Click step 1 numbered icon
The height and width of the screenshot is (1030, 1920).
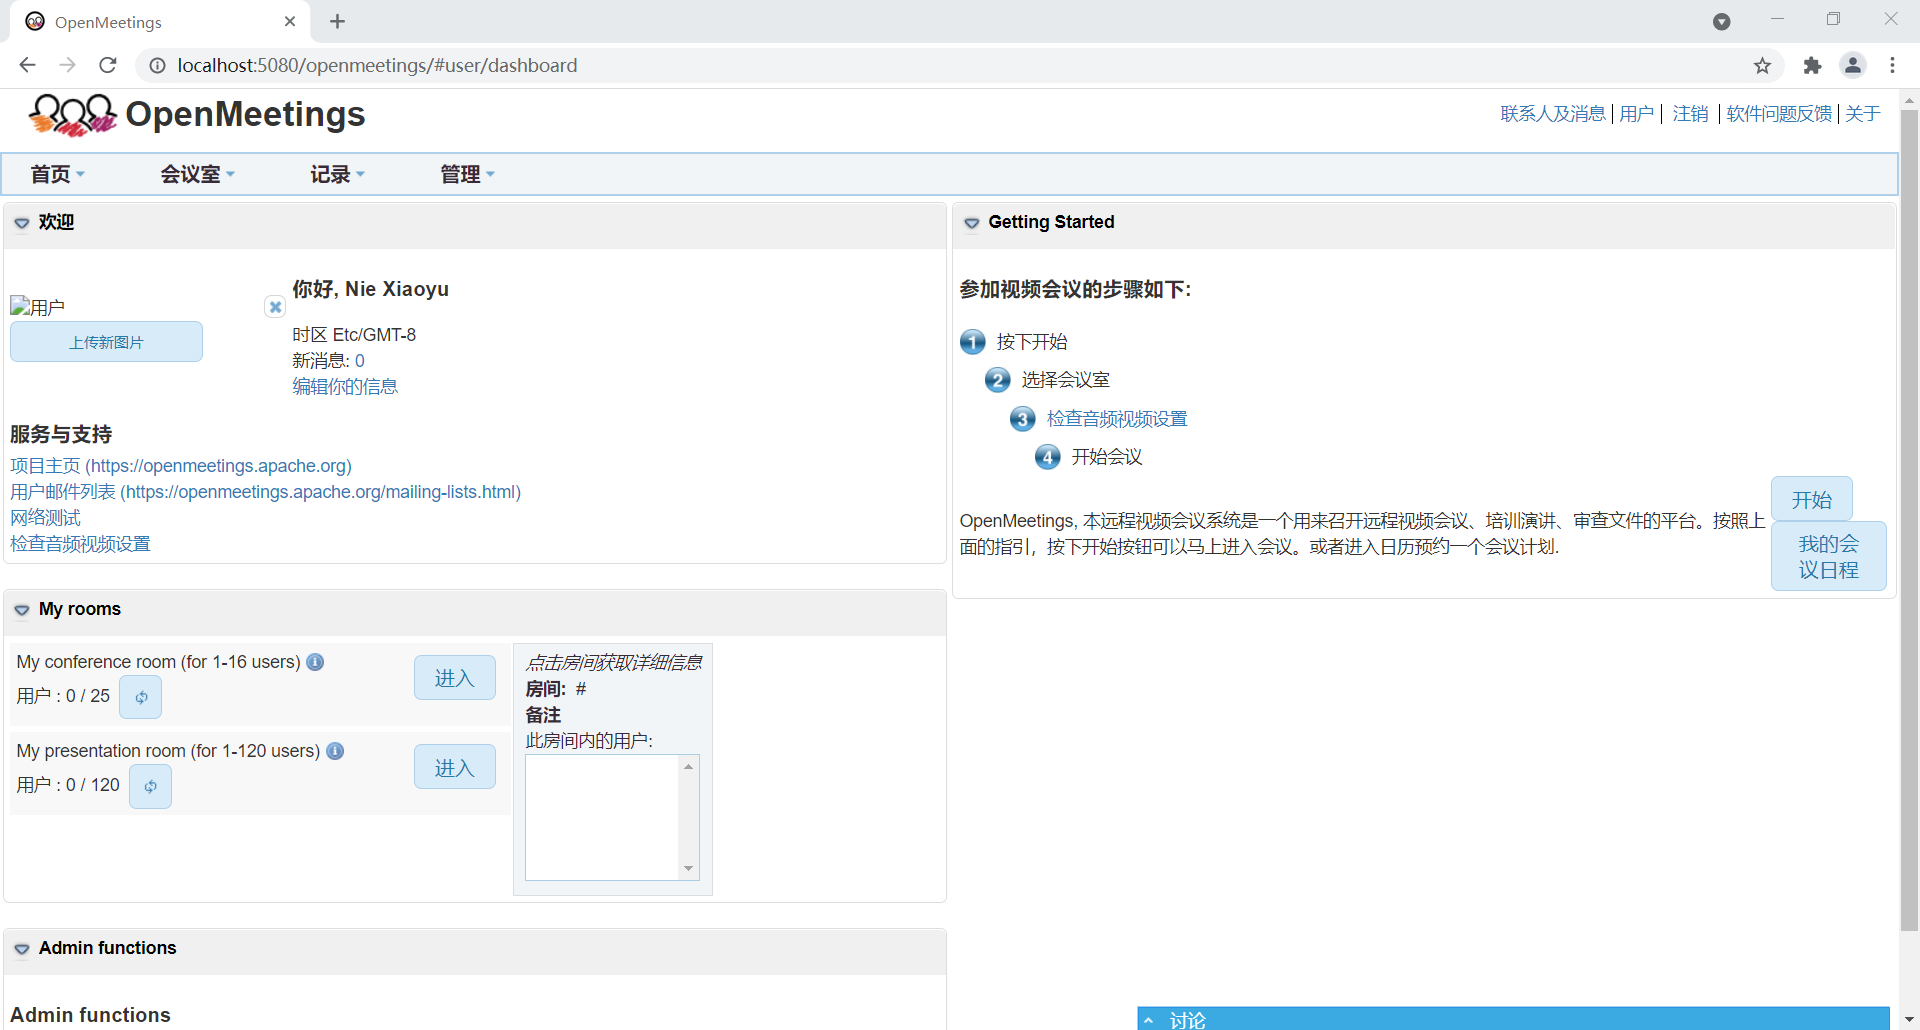pos(973,342)
